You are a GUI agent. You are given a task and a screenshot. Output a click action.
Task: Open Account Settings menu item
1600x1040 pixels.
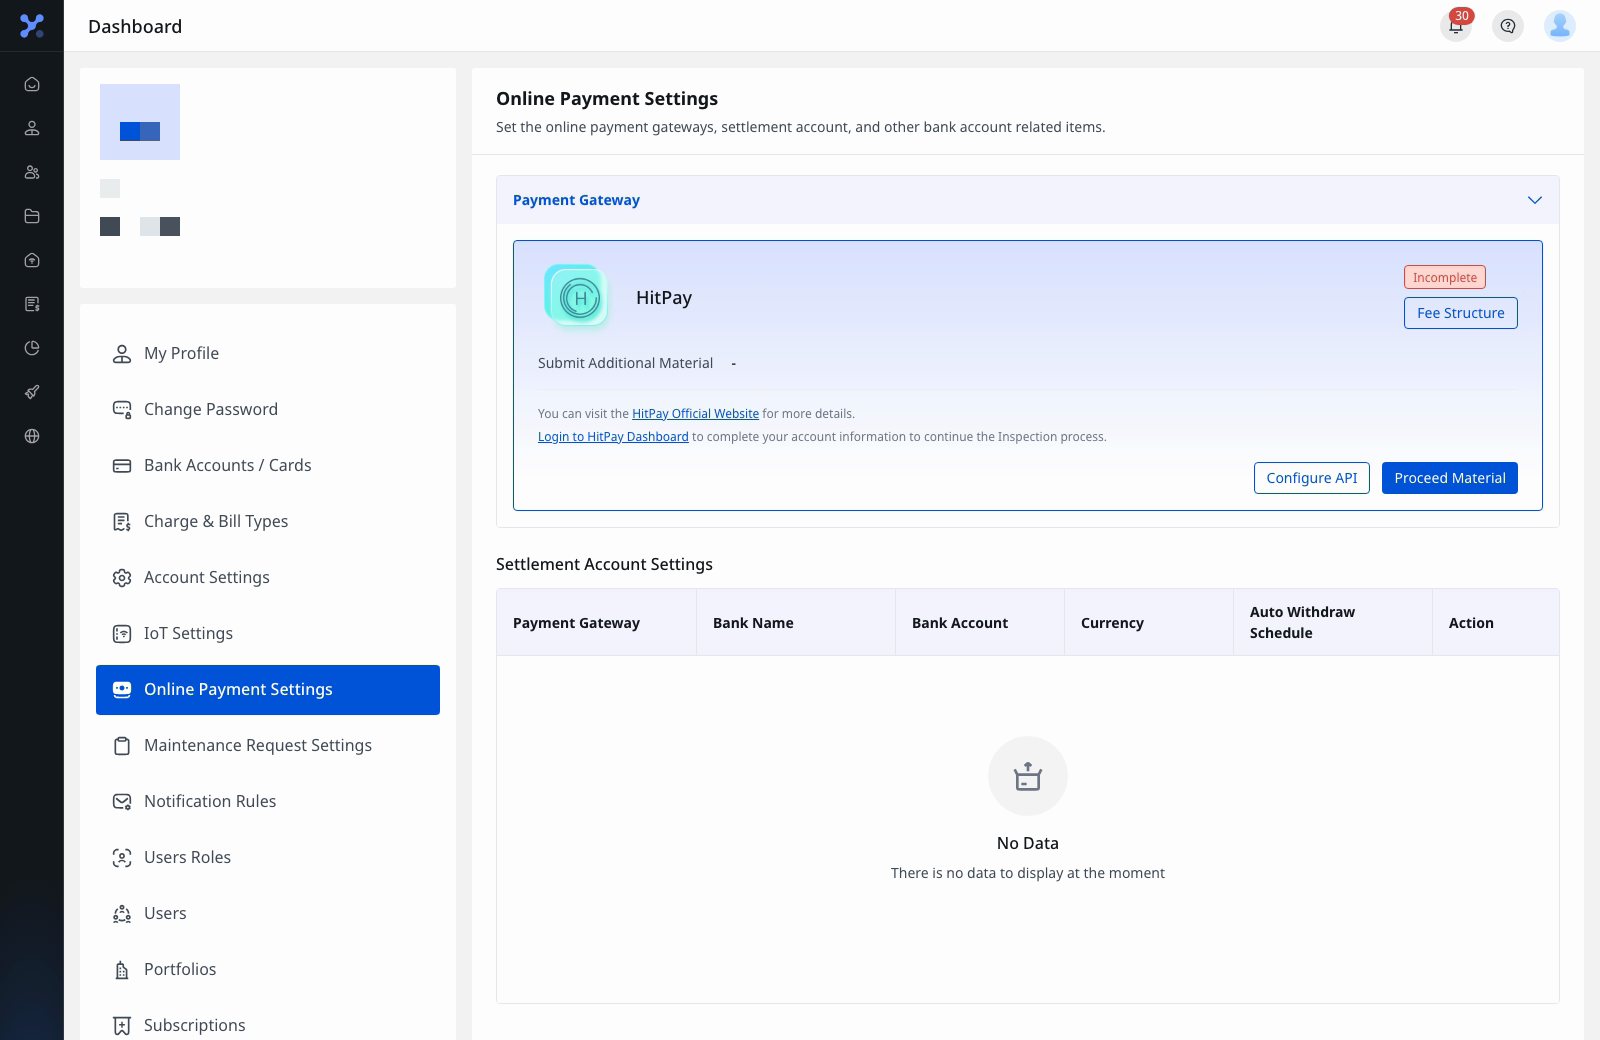pyautogui.click(x=268, y=578)
